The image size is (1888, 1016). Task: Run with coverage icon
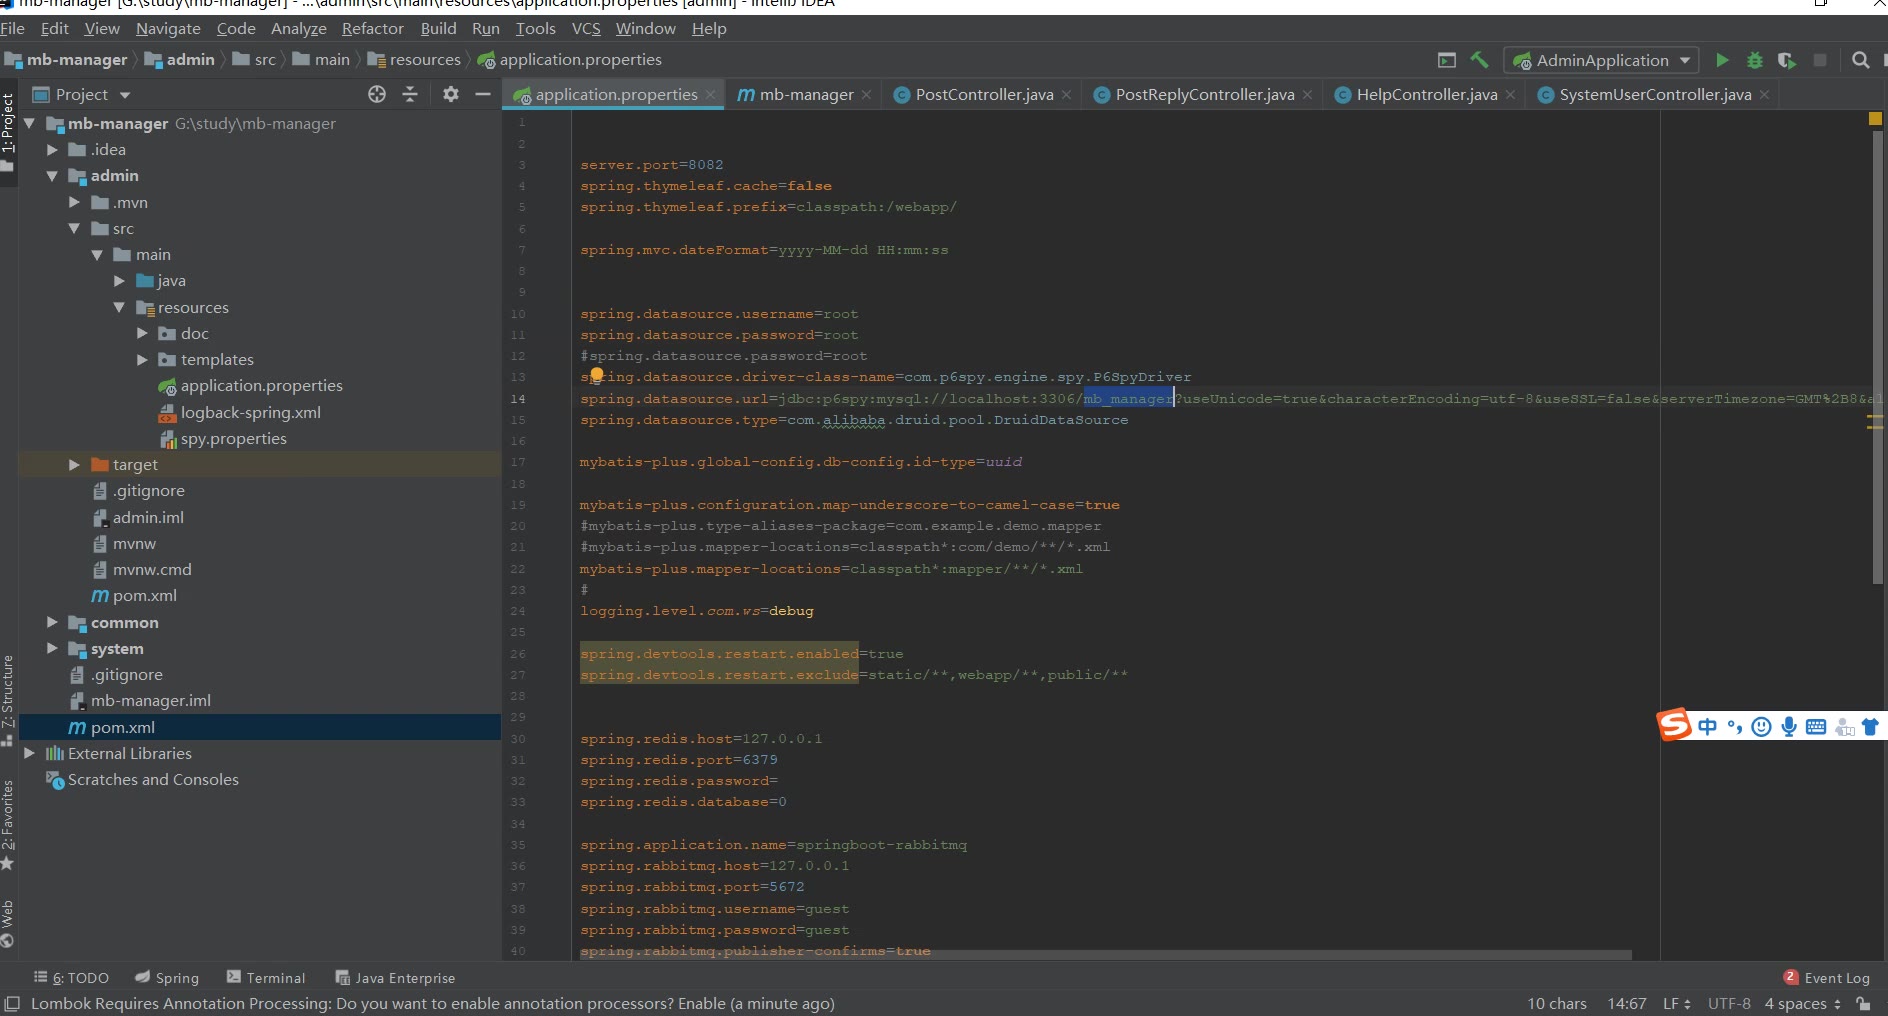coord(1787,60)
